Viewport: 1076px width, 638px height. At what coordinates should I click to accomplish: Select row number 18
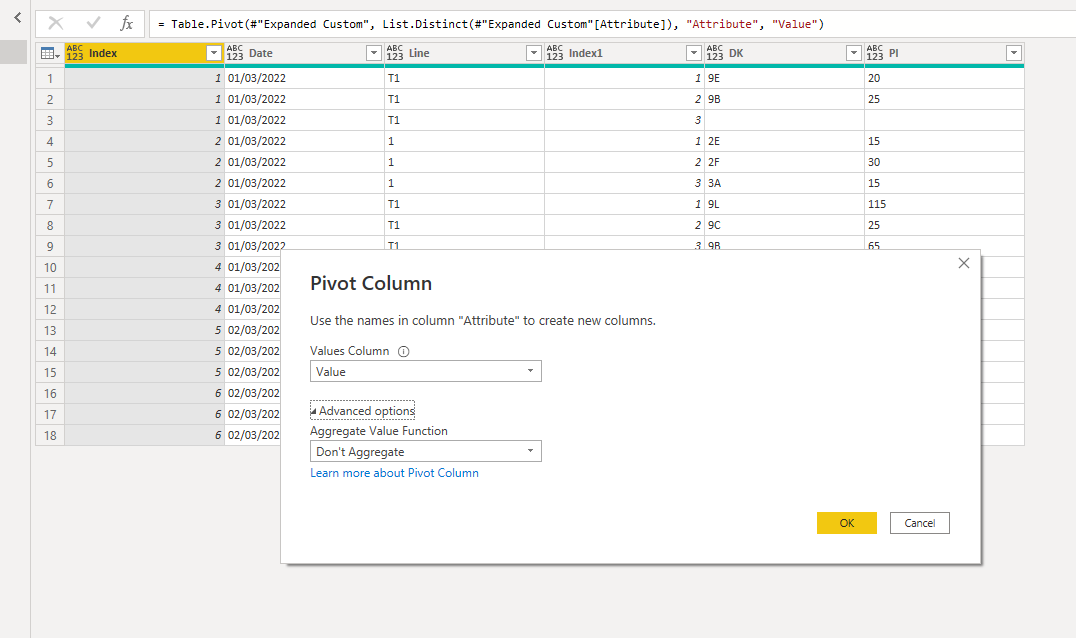point(50,436)
